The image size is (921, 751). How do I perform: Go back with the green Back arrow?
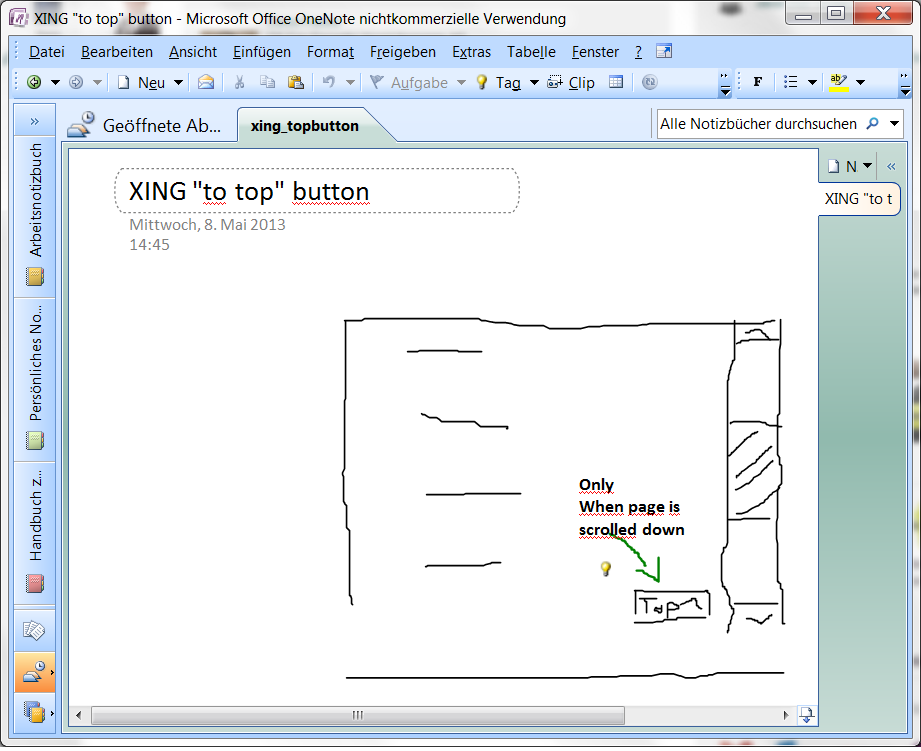click(x=34, y=83)
